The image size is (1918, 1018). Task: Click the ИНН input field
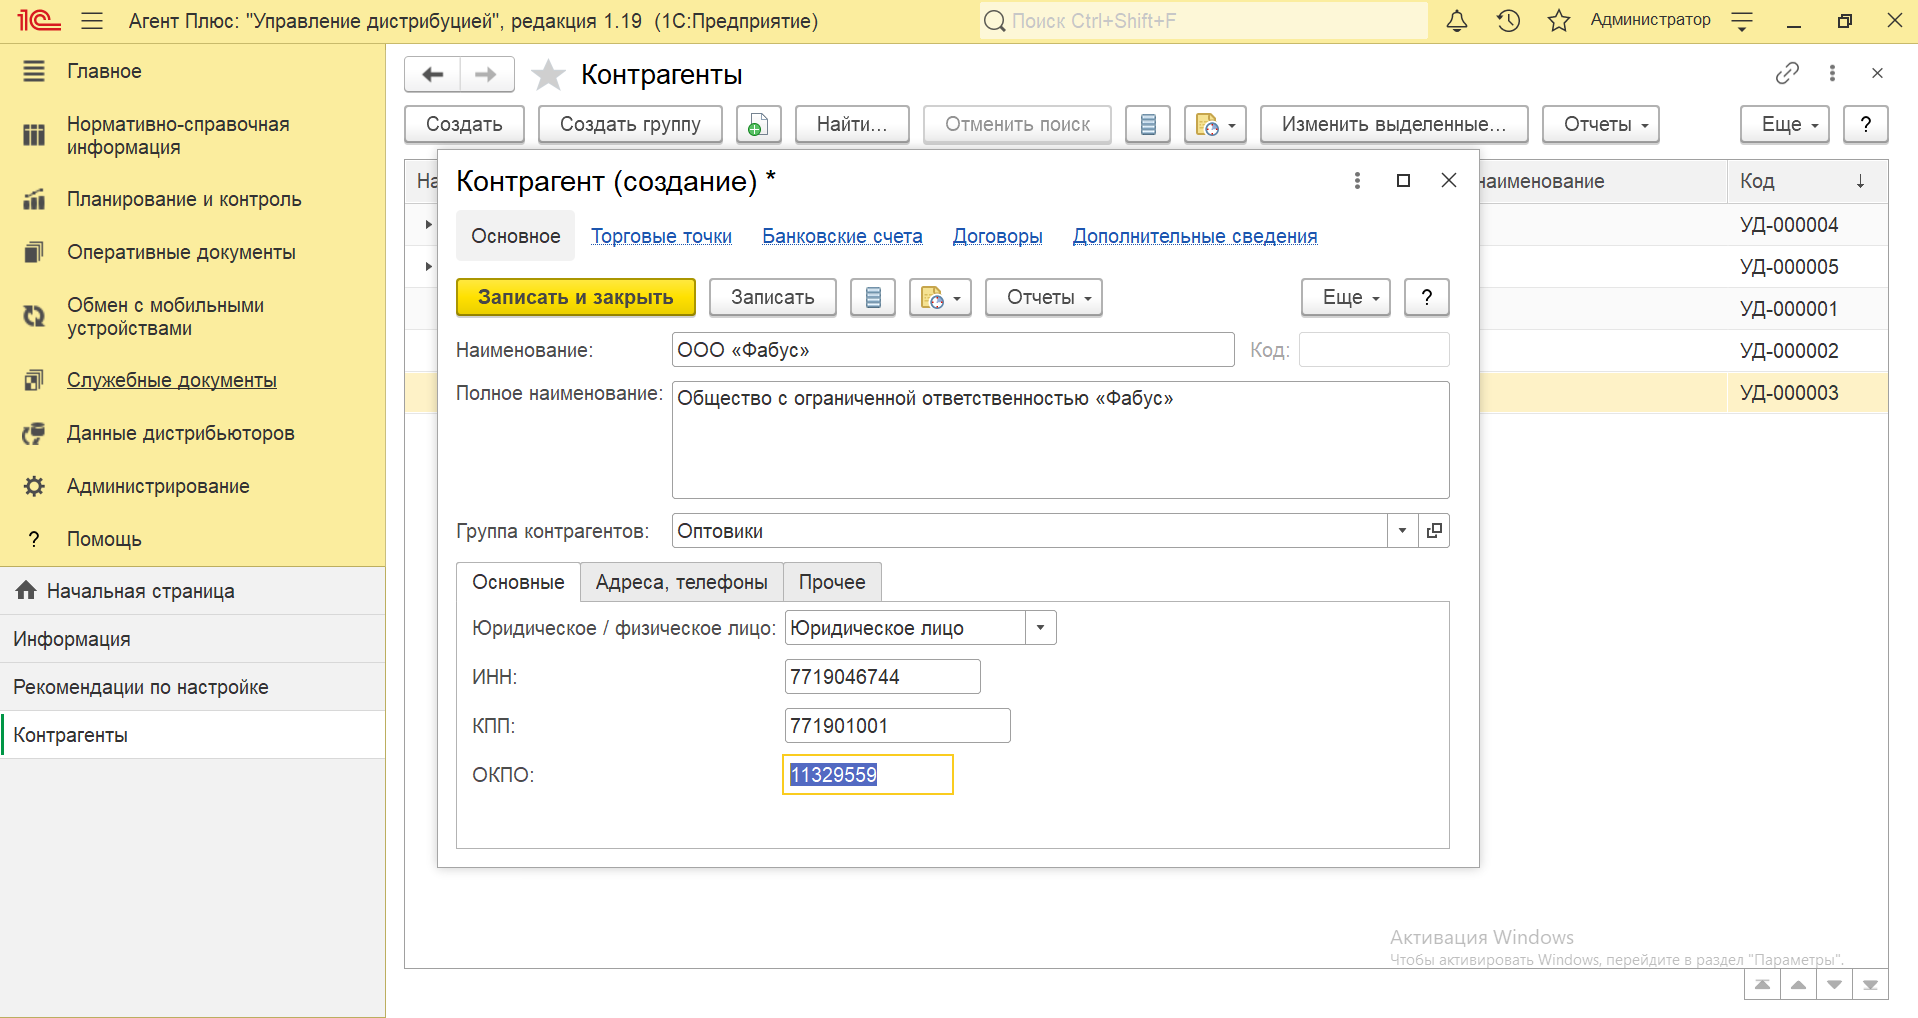[x=882, y=677]
